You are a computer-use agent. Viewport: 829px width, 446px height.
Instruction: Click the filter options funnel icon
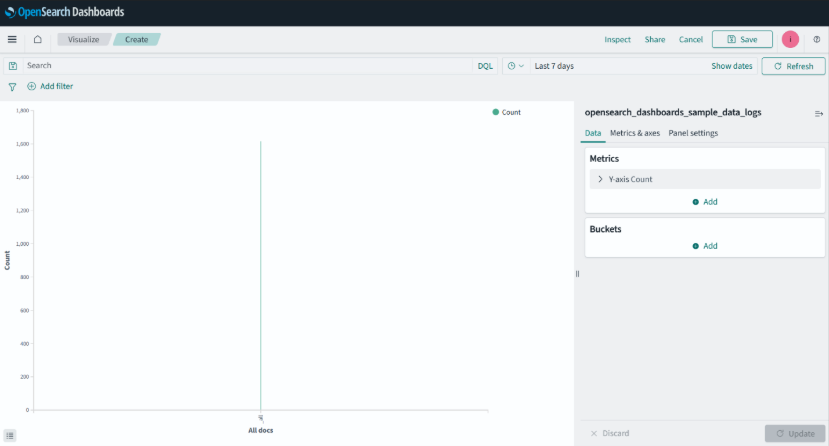click(x=12, y=87)
